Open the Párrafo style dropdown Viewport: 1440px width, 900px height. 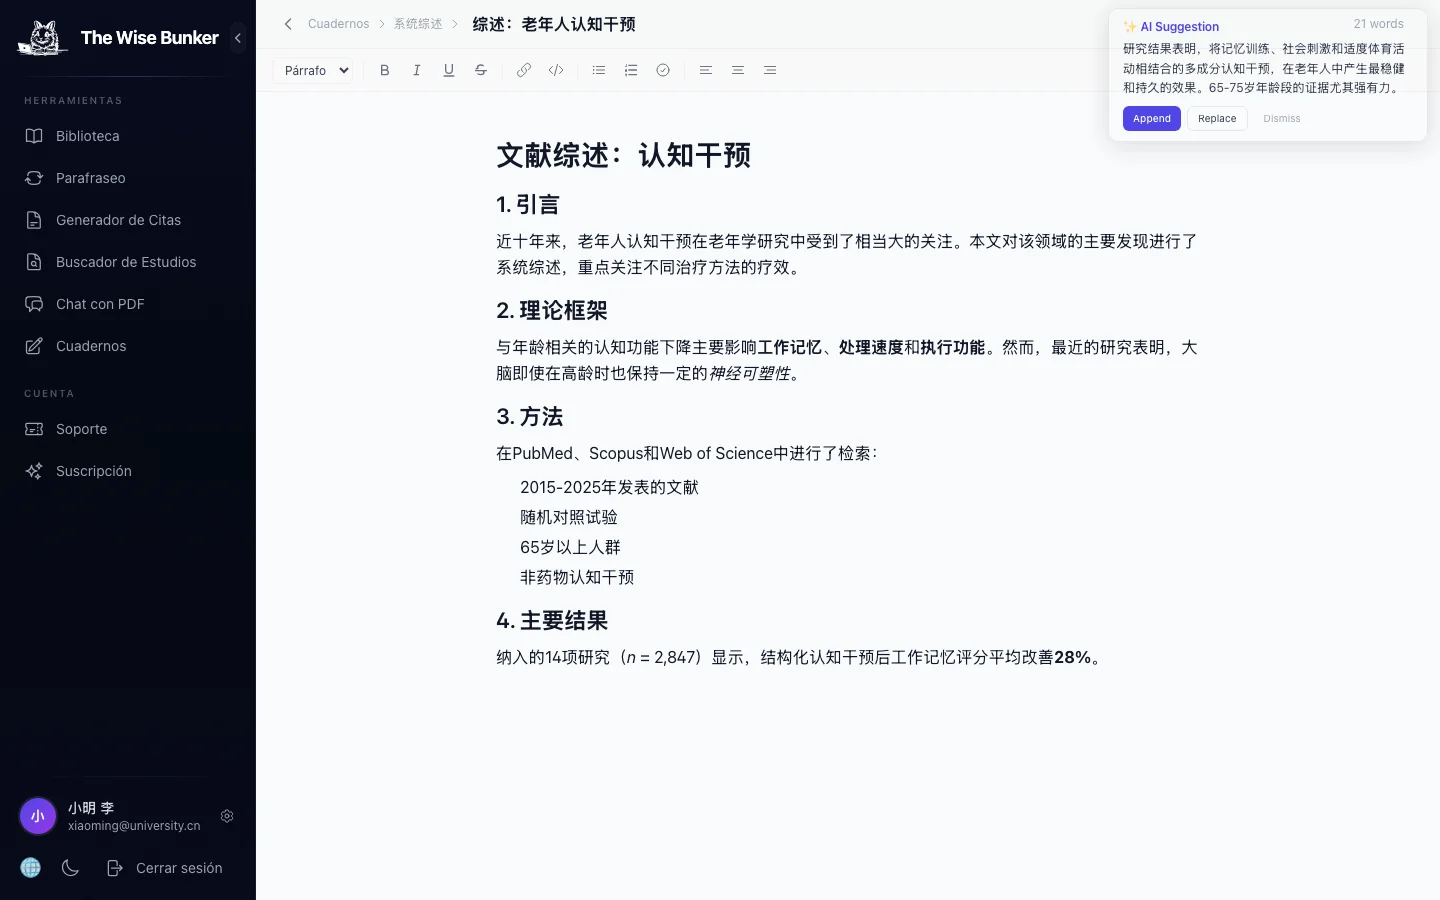[x=313, y=70]
